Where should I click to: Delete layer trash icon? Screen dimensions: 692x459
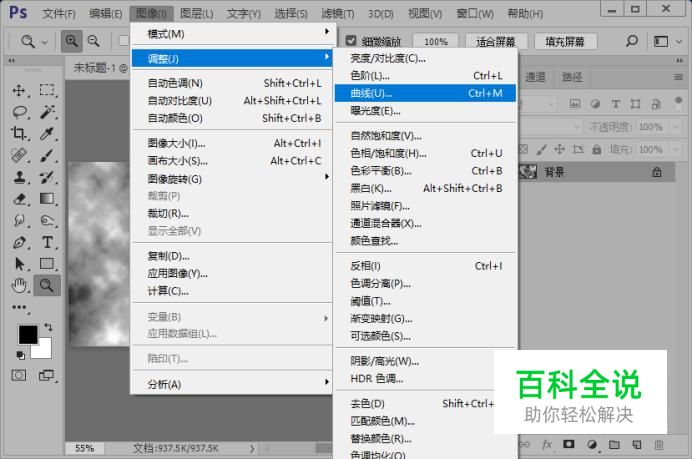pos(658,444)
